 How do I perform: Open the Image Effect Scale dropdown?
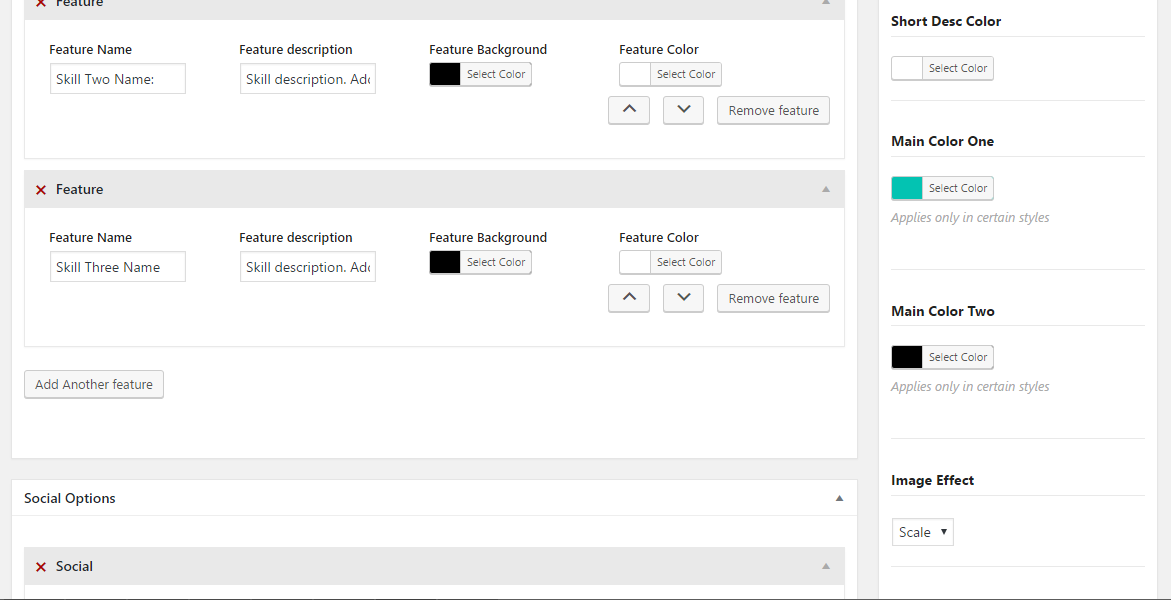[922, 532]
